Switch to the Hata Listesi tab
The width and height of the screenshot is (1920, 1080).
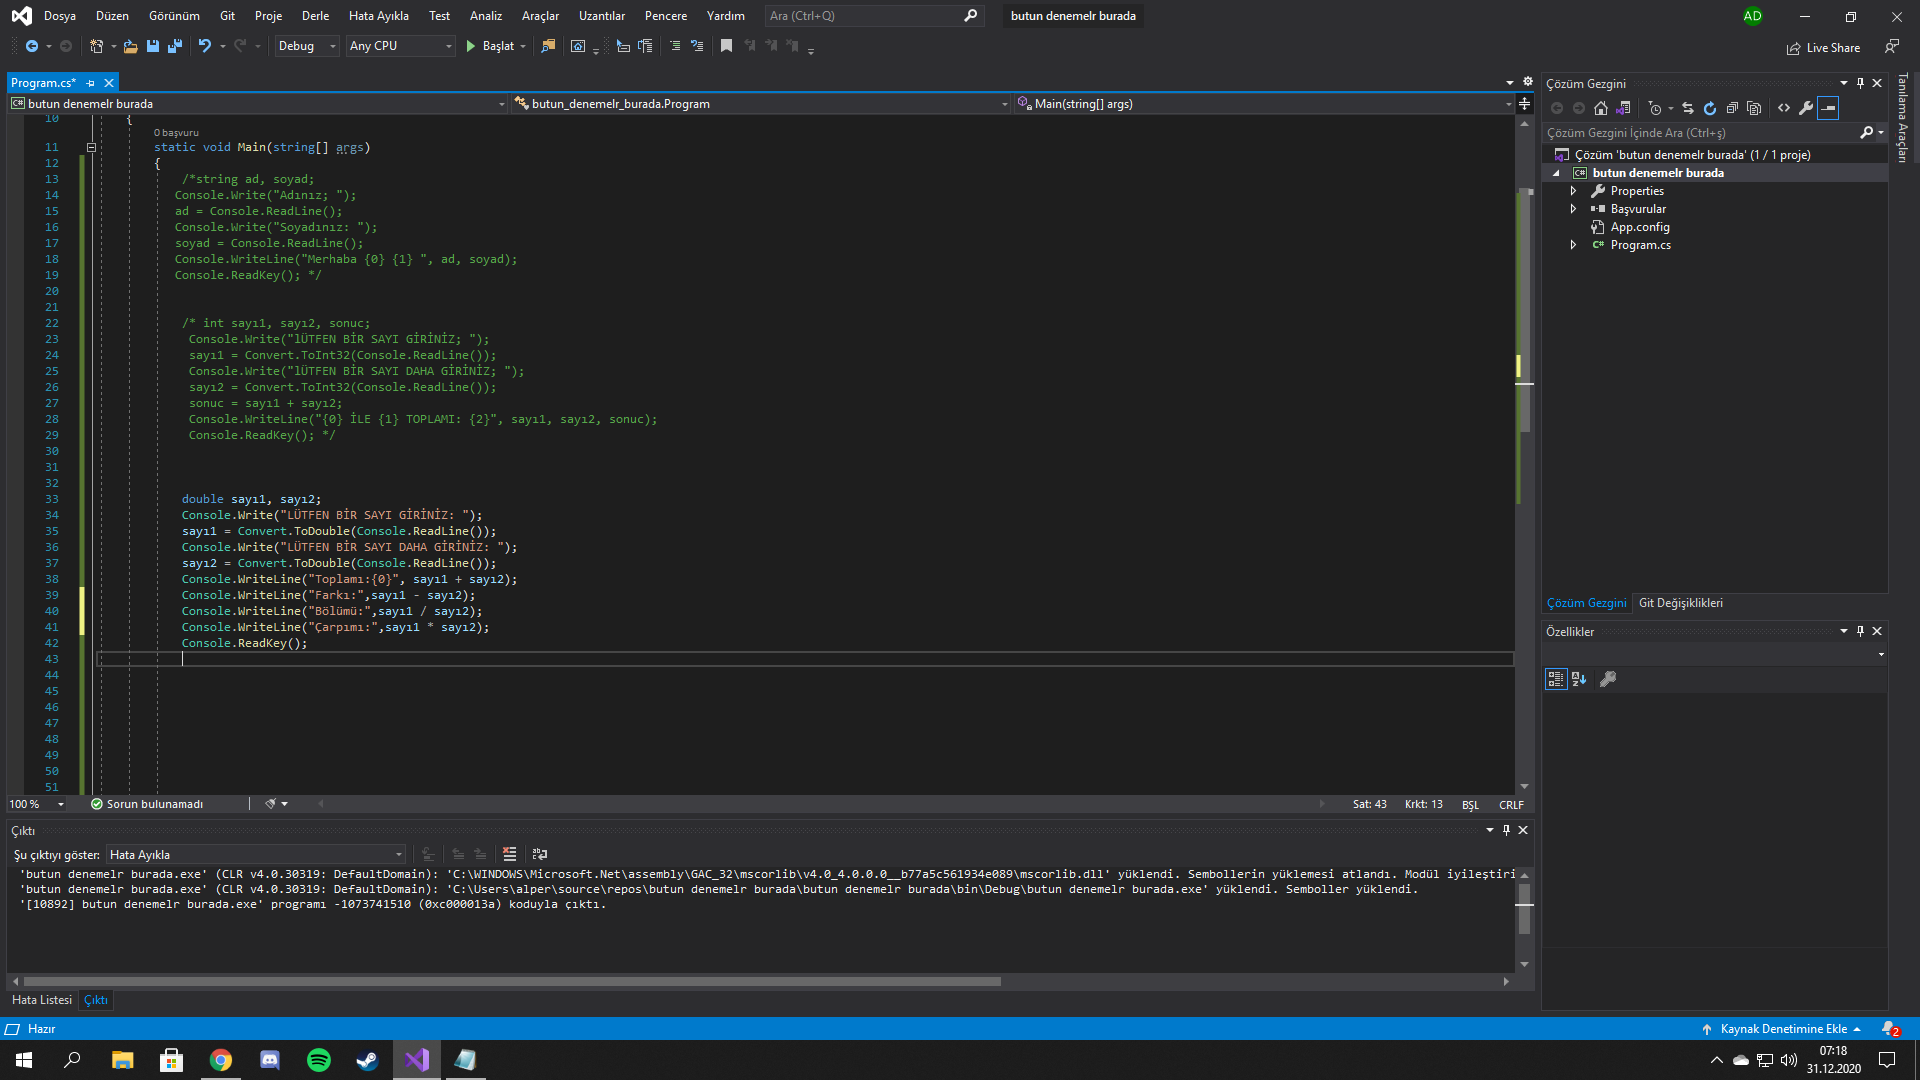click(x=42, y=1000)
